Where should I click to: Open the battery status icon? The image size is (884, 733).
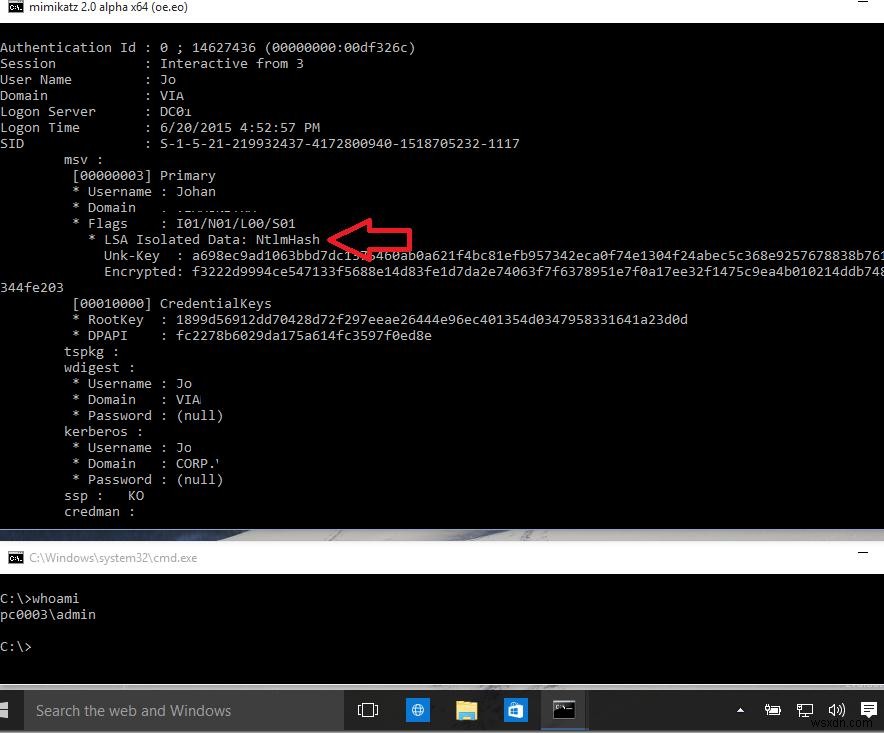(772, 710)
